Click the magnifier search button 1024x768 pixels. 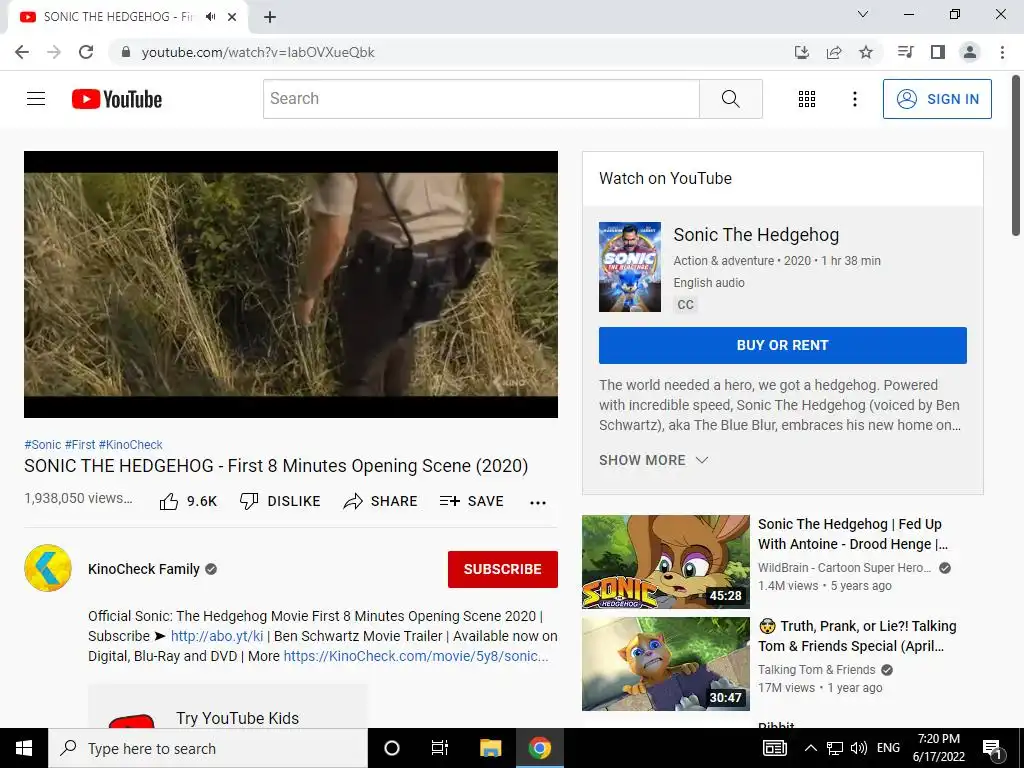731,99
